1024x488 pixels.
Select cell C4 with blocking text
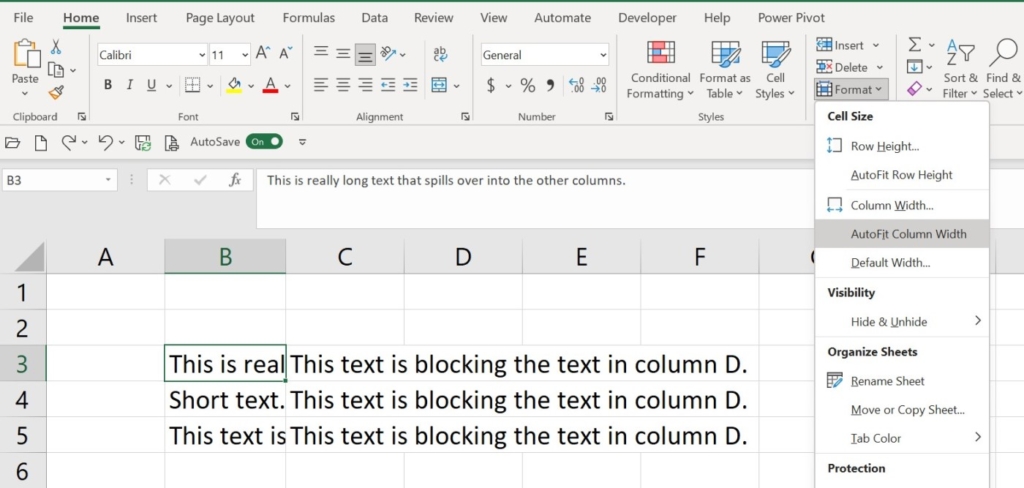344,400
